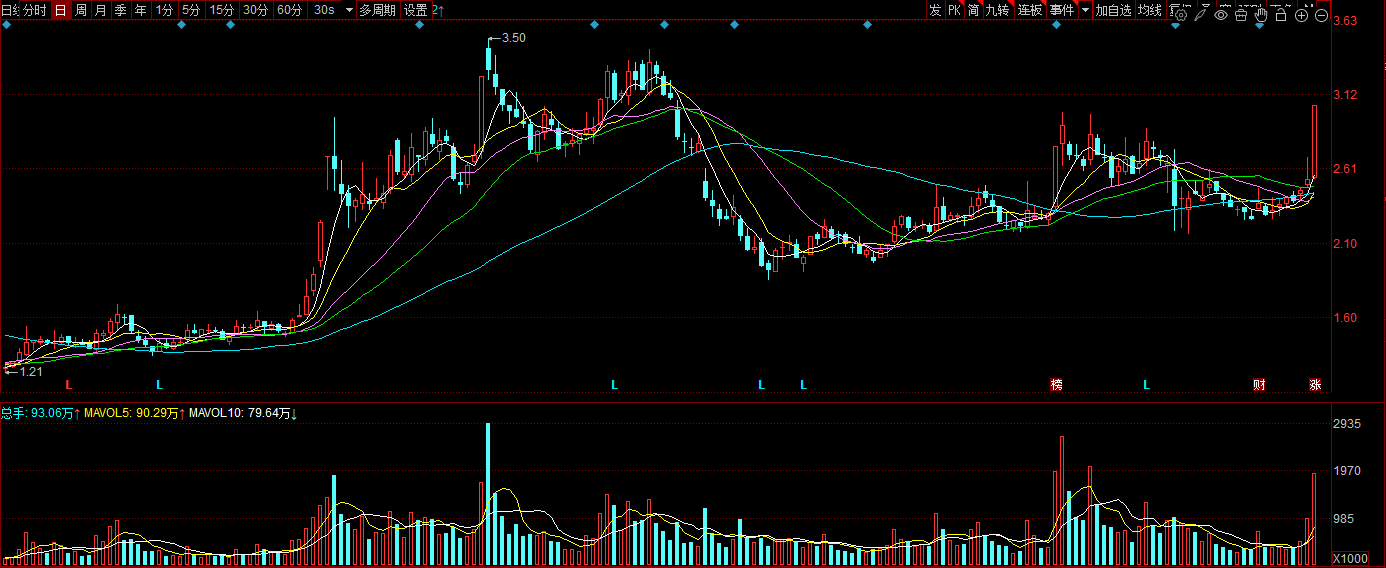Viewport: 1386px width, 568px height.
Task: Expand the dropdown arrow next to 事件
Action: coord(1086,10)
